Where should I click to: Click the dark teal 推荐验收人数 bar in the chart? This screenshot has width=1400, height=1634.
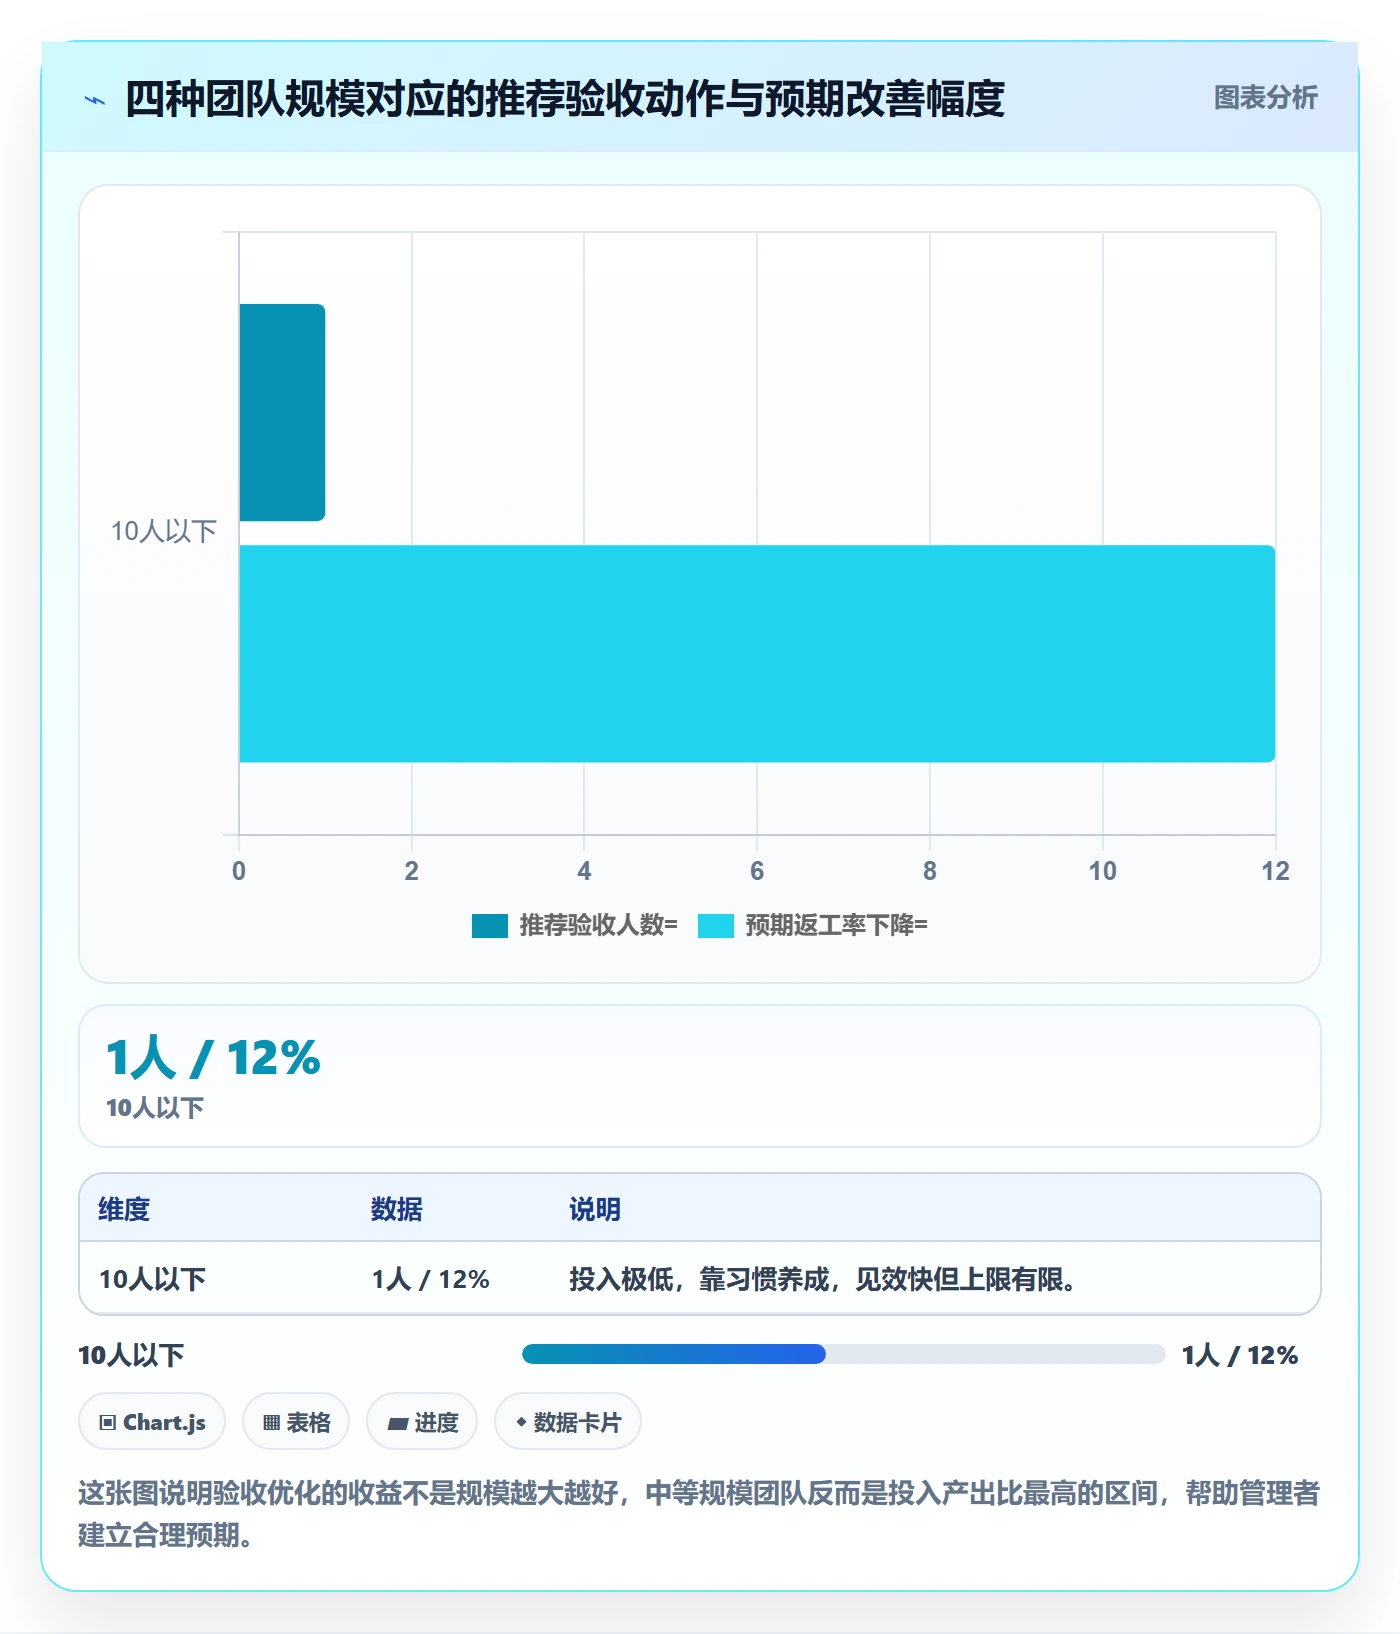pos(282,412)
